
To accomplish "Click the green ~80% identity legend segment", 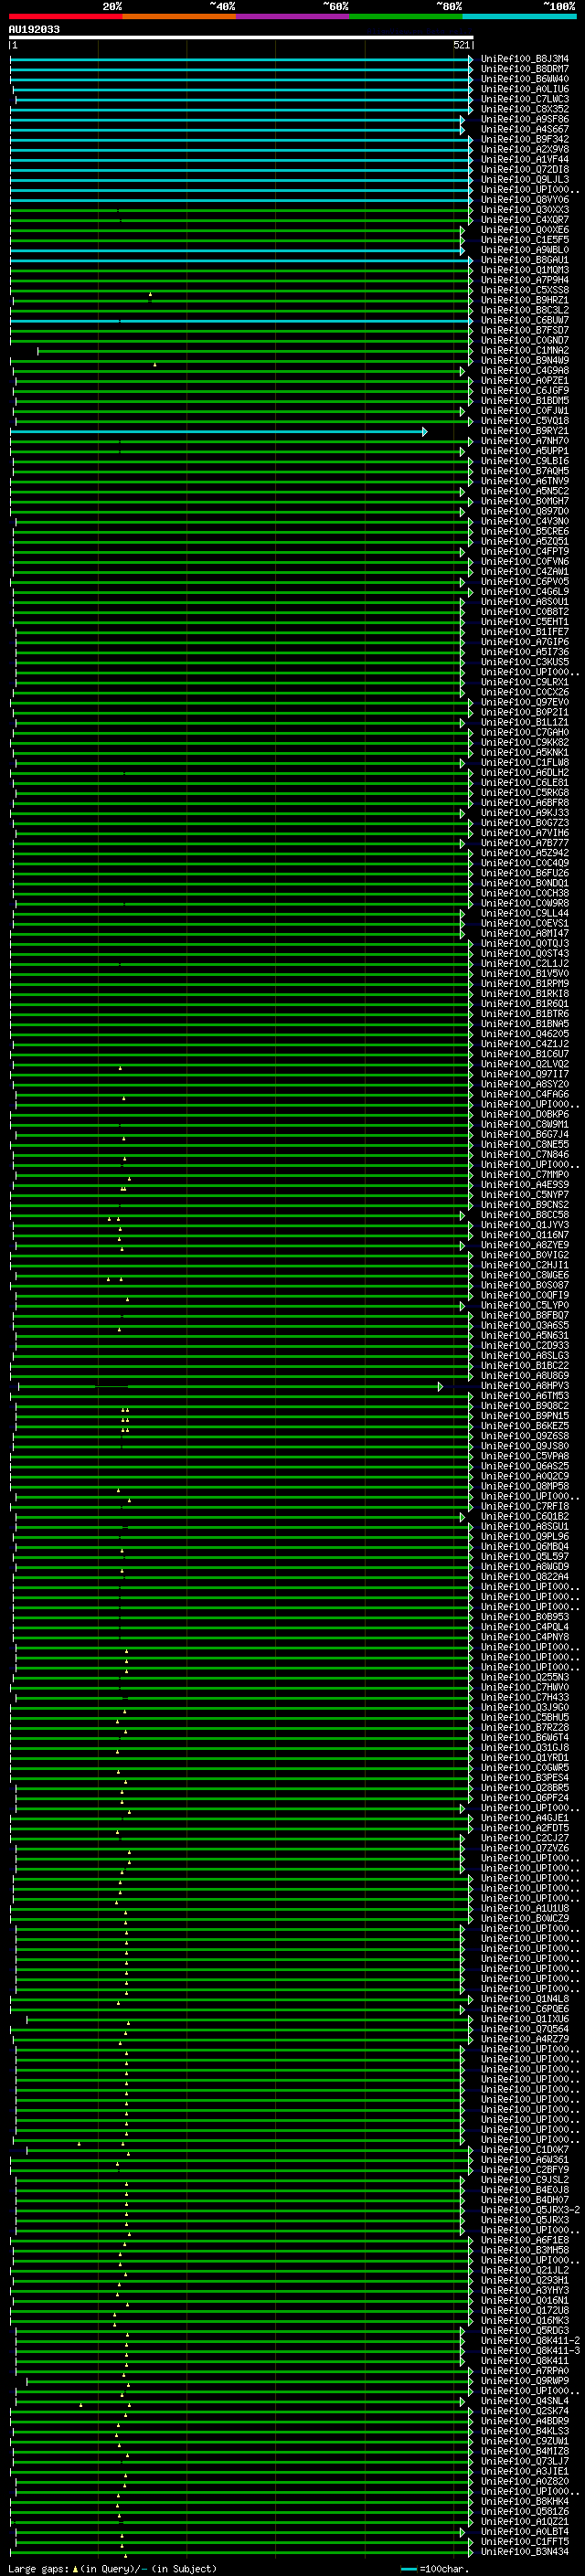I will tap(406, 16).
